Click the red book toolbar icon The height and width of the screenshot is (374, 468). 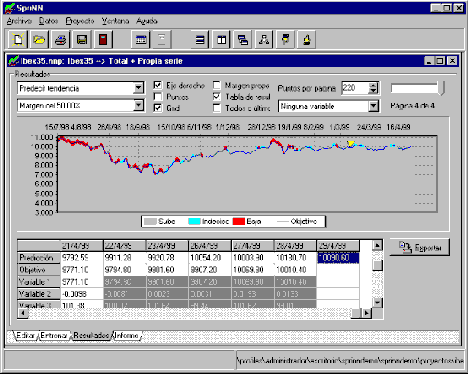[x=103, y=40]
